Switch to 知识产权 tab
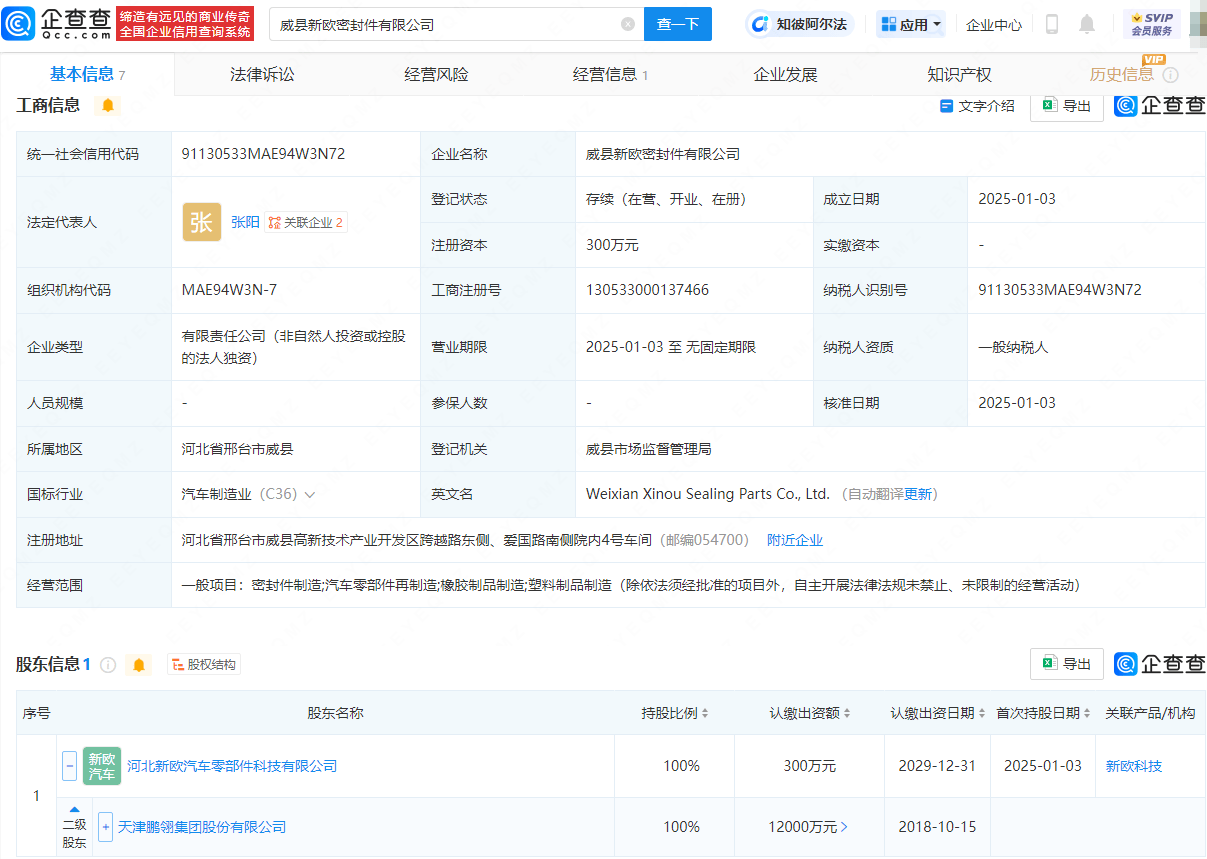Screen dimensions: 1207x859 click(x=959, y=74)
